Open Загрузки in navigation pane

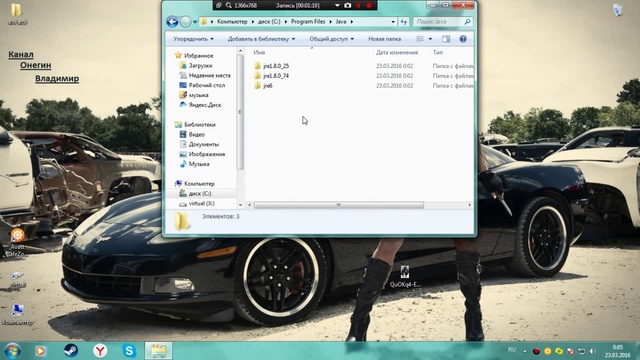(200, 65)
